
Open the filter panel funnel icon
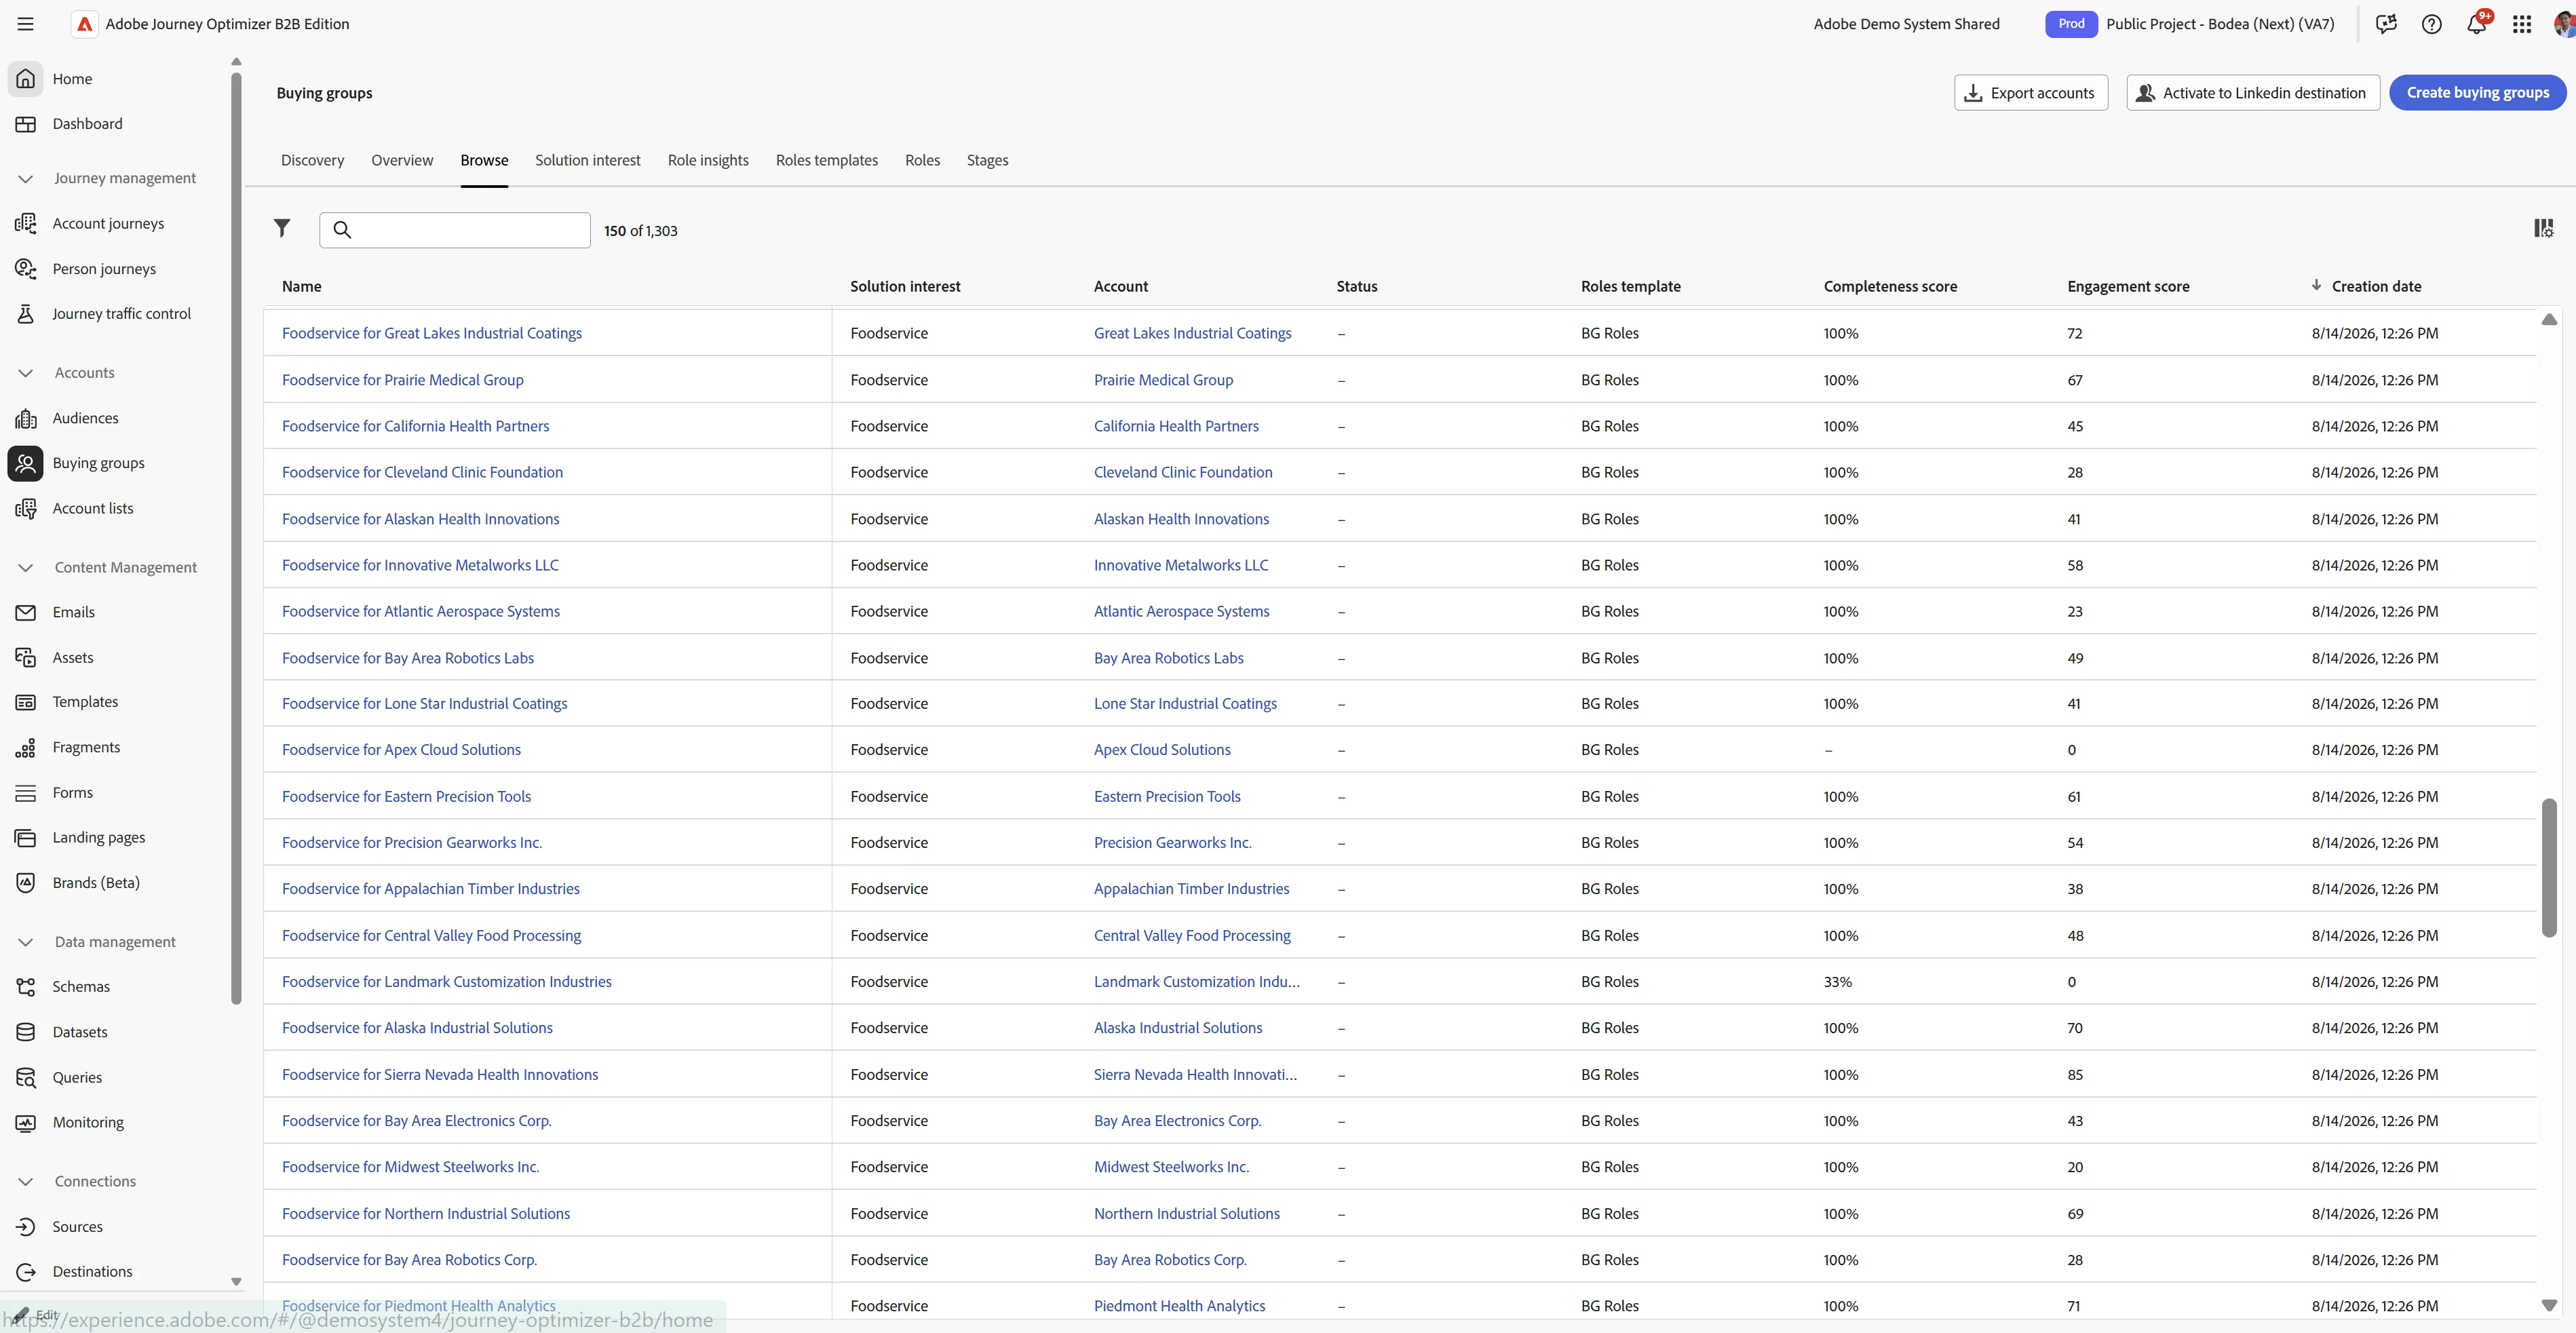tap(282, 229)
